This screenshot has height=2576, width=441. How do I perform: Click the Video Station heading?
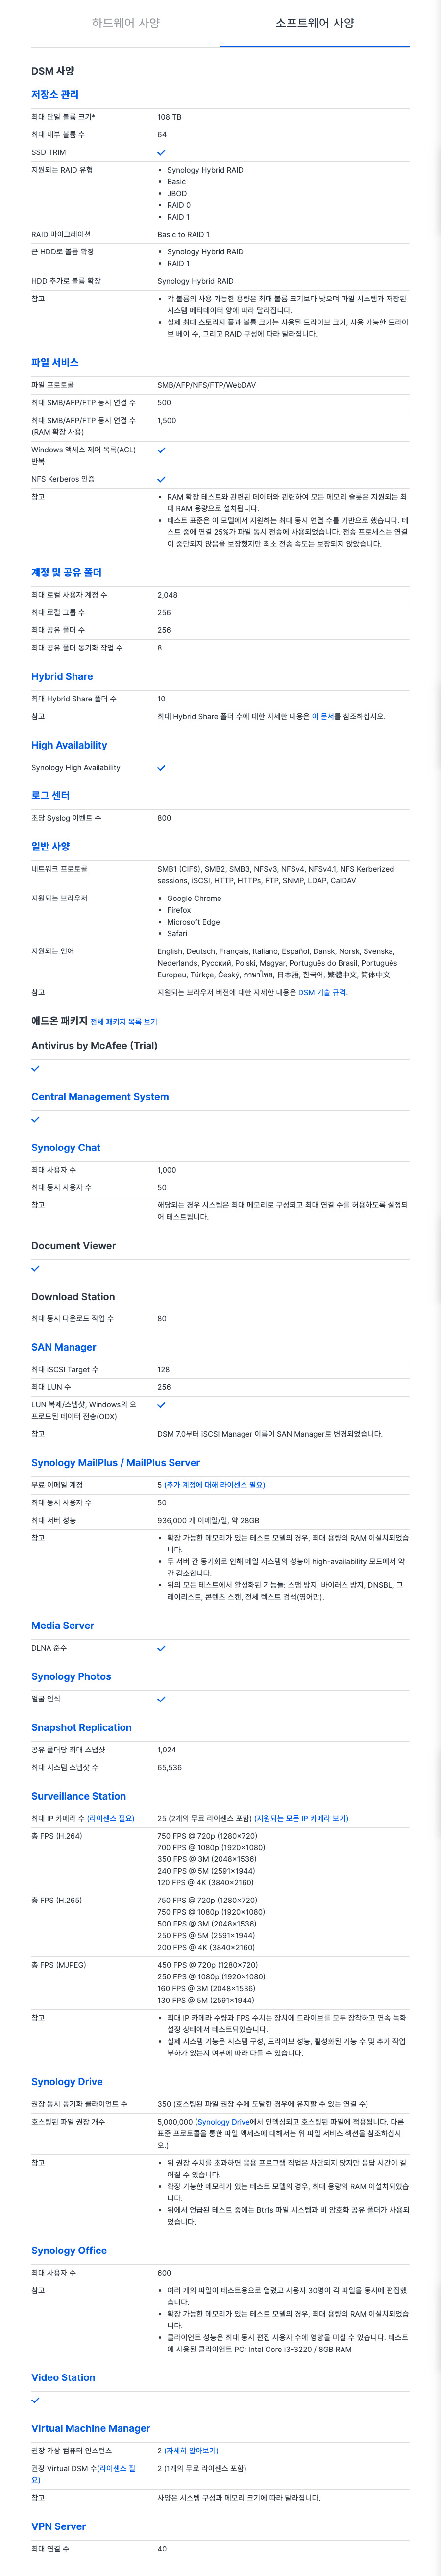[63, 2378]
